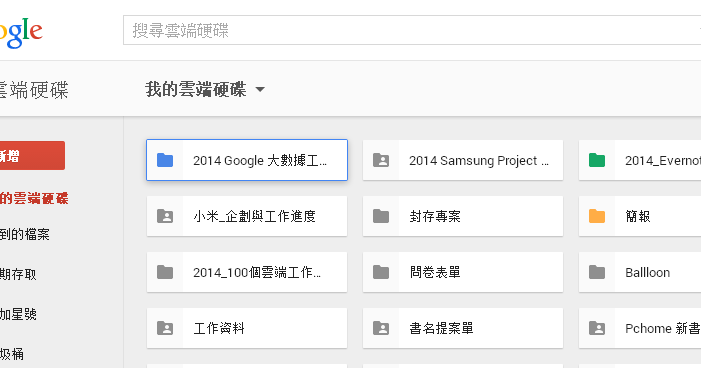
Task: Open 我的雲端硬碟 in the sidebar
Action: (34, 198)
